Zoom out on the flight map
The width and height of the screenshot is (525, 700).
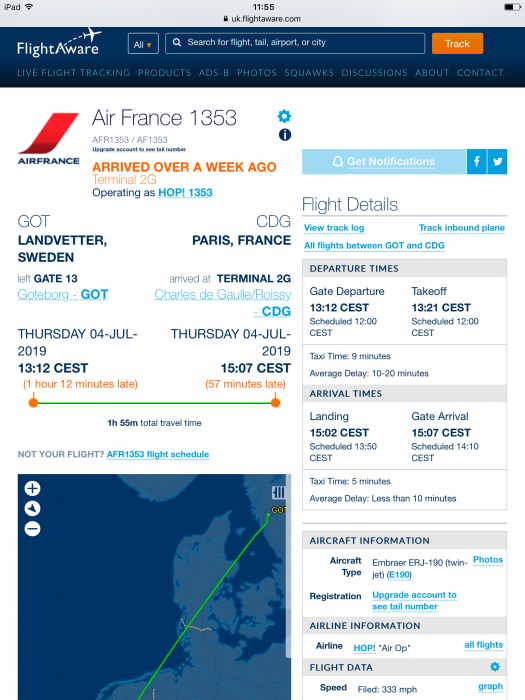click(32, 529)
